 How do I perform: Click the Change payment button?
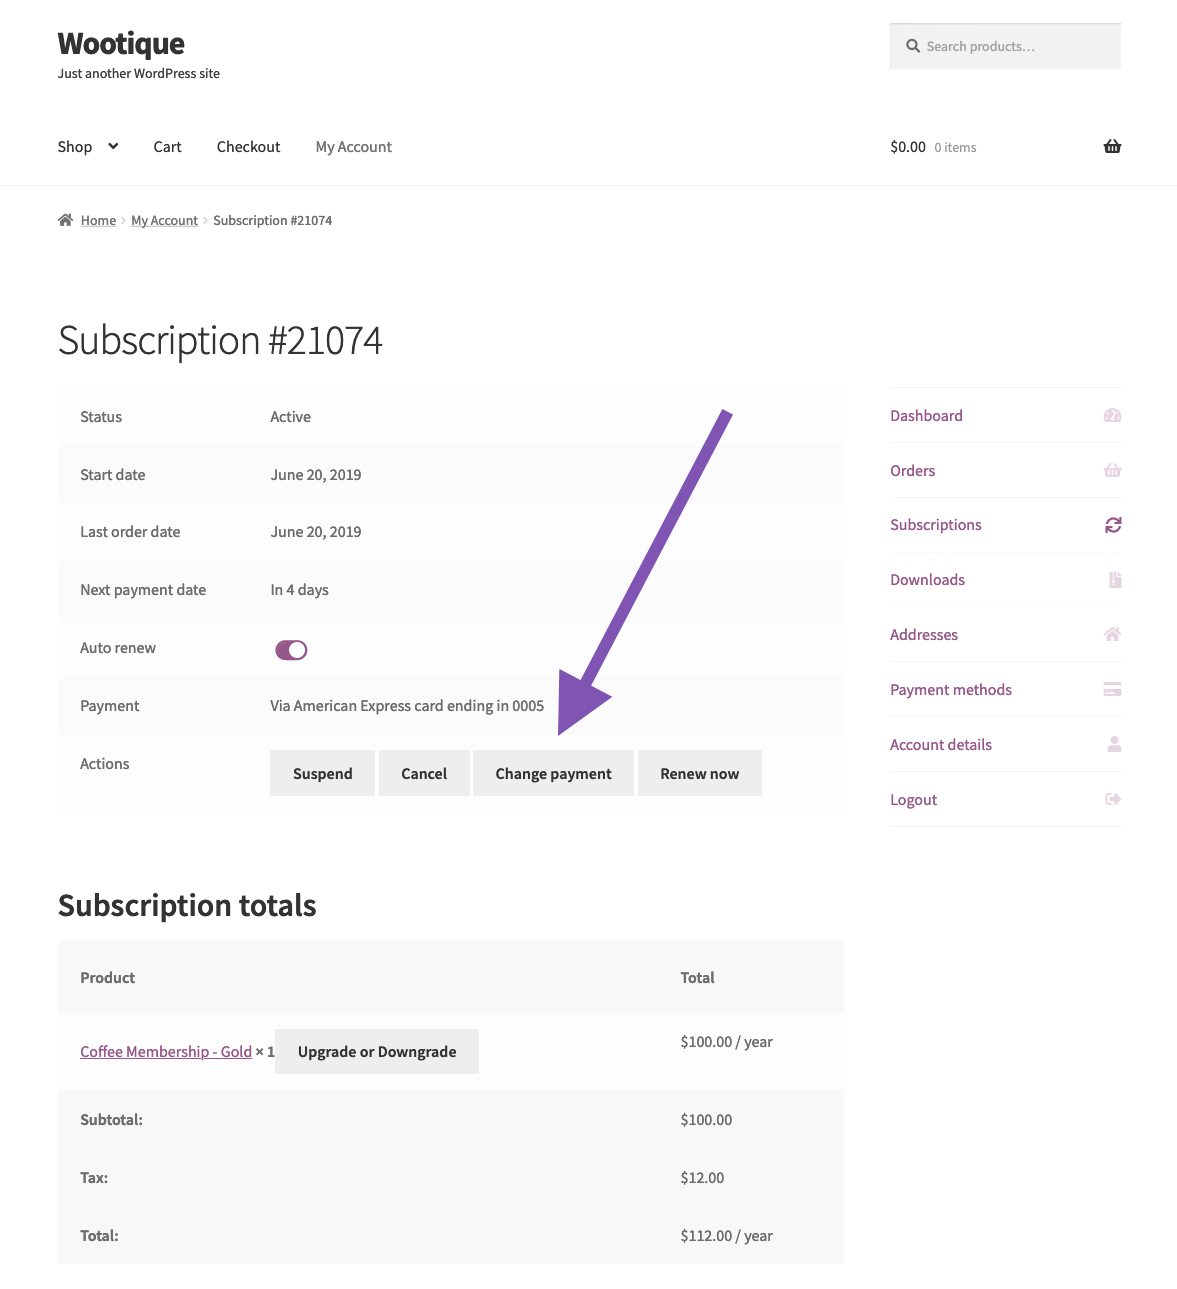[x=553, y=772]
